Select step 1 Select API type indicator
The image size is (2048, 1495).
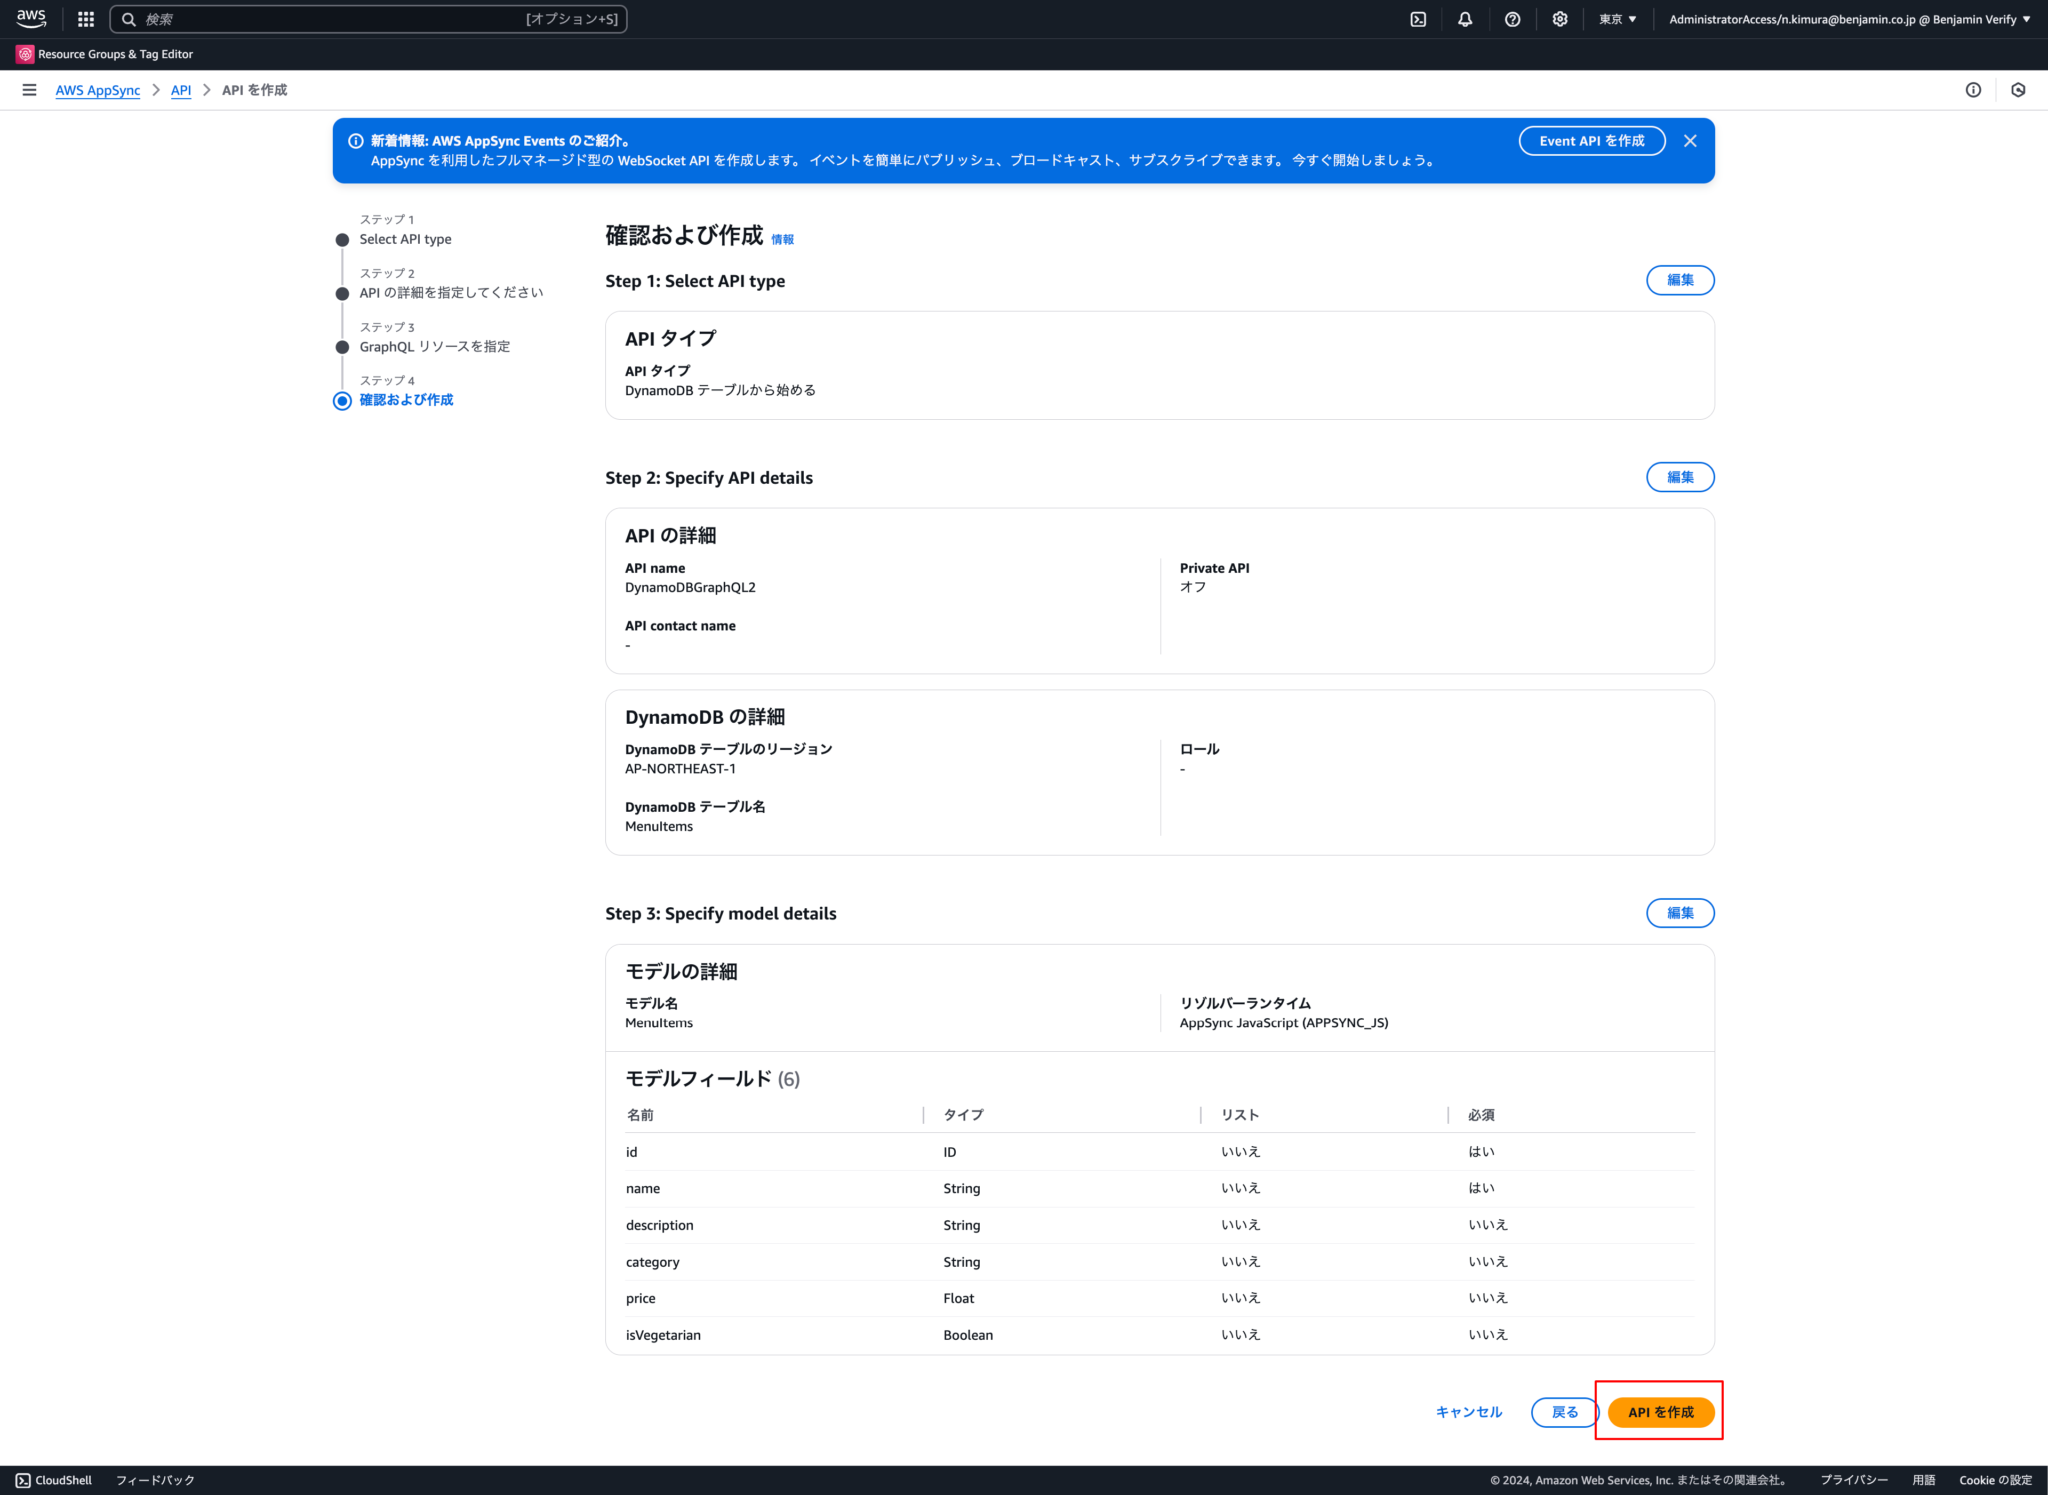click(x=342, y=239)
